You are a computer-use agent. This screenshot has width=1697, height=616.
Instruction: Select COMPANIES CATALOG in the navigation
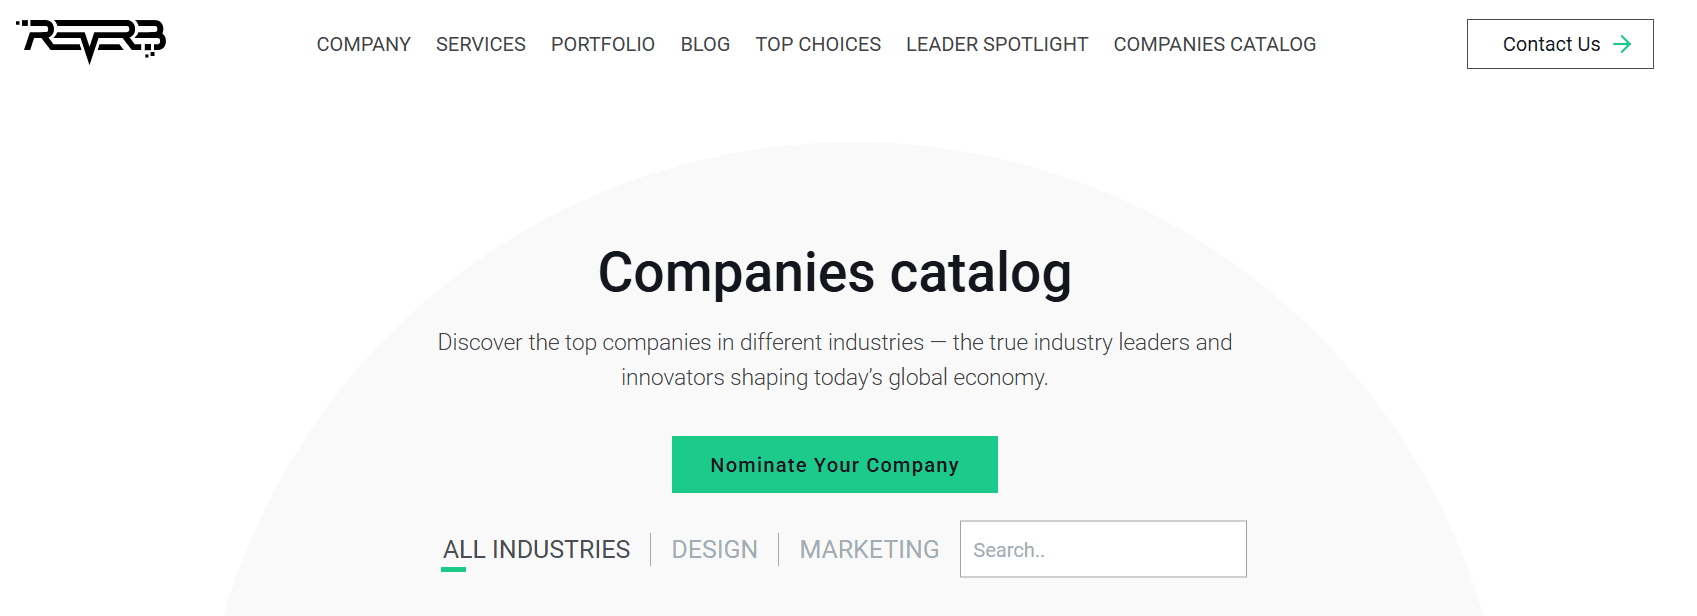1214,44
